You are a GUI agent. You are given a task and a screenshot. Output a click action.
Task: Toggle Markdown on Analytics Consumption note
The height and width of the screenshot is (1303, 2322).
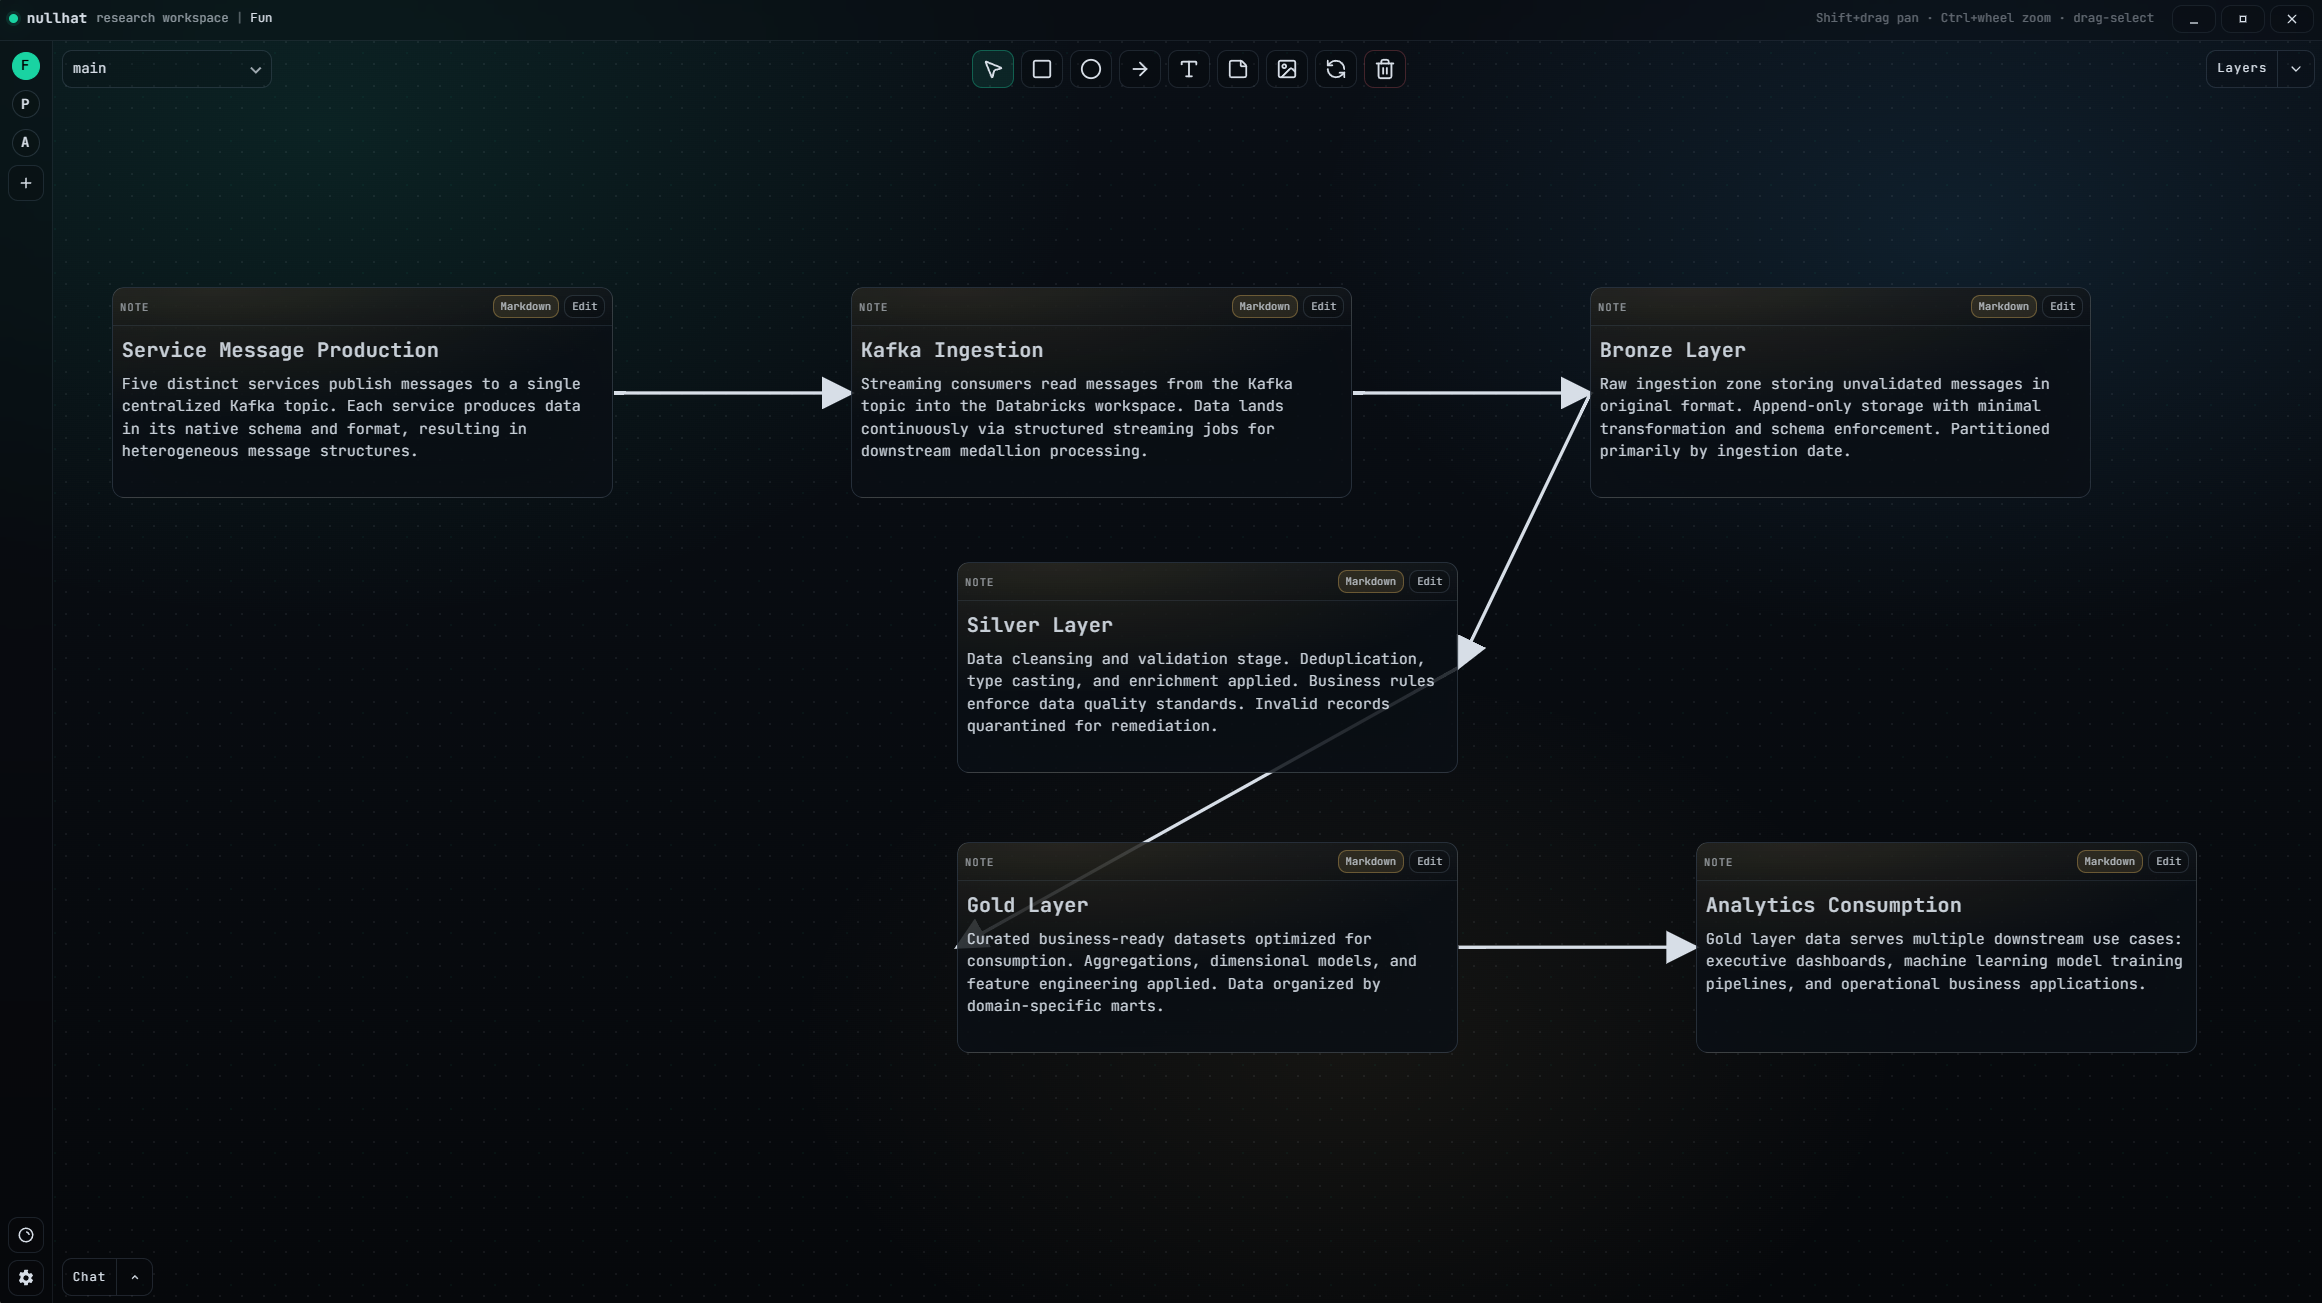point(2109,862)
